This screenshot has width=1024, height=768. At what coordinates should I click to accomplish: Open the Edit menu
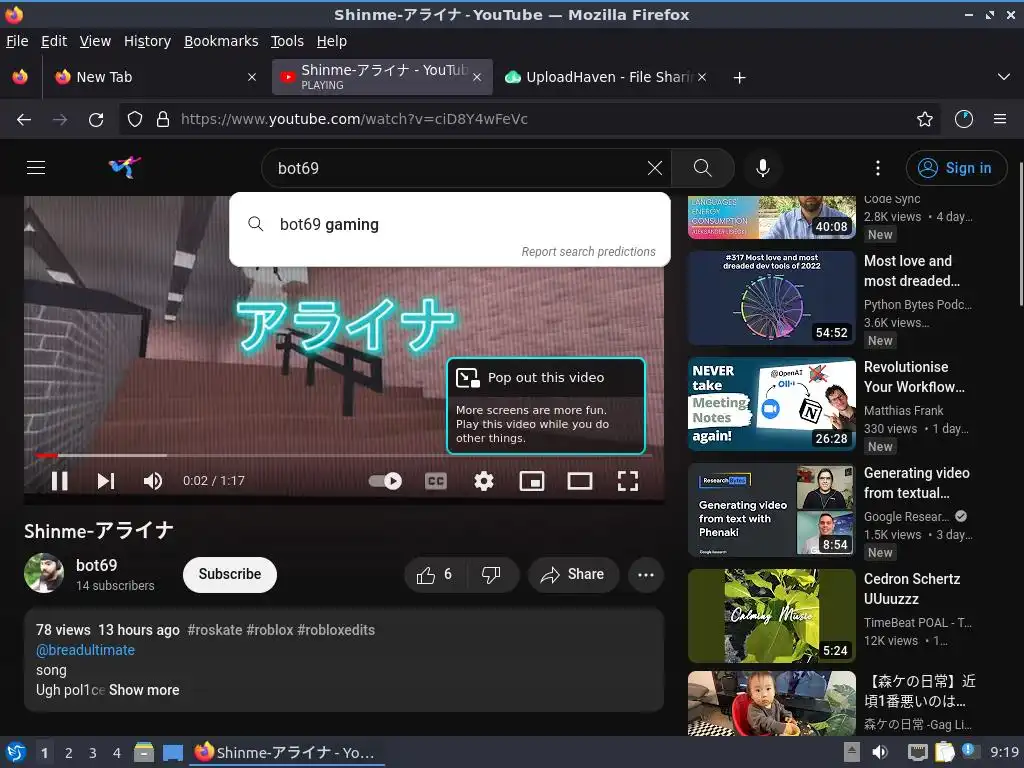point(54,41)
